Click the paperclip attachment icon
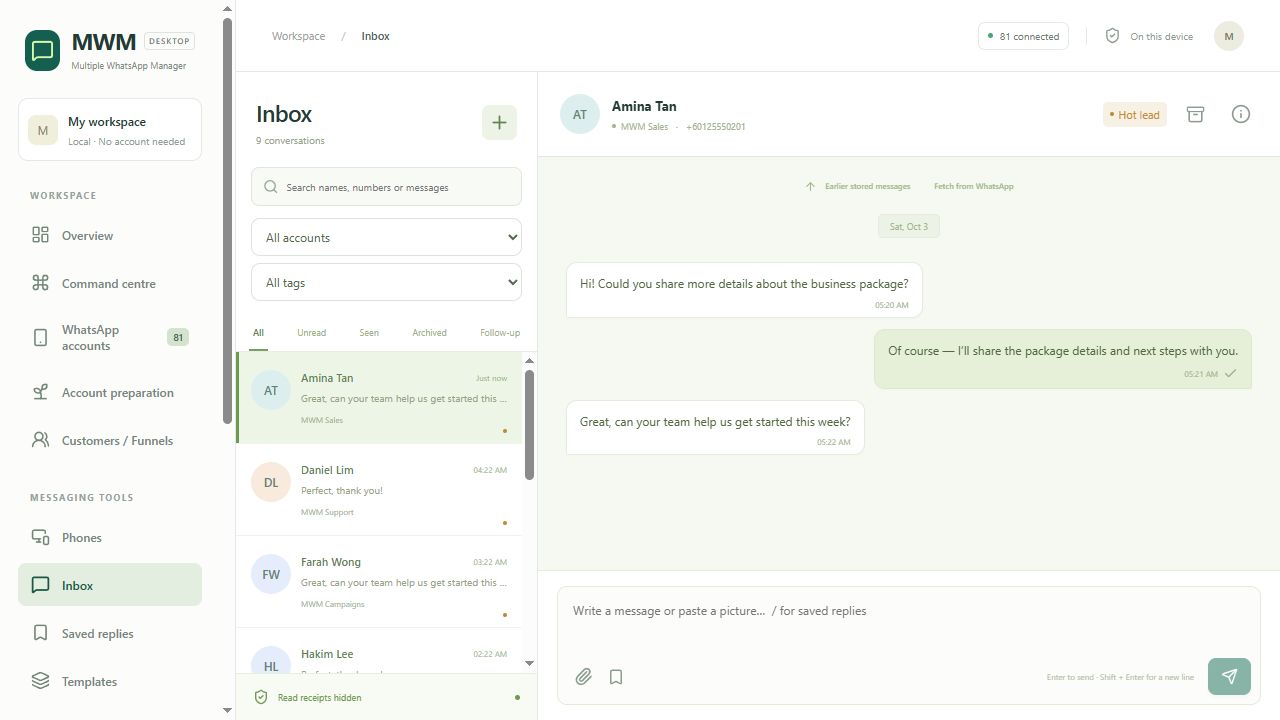 (x=584, y=677)
